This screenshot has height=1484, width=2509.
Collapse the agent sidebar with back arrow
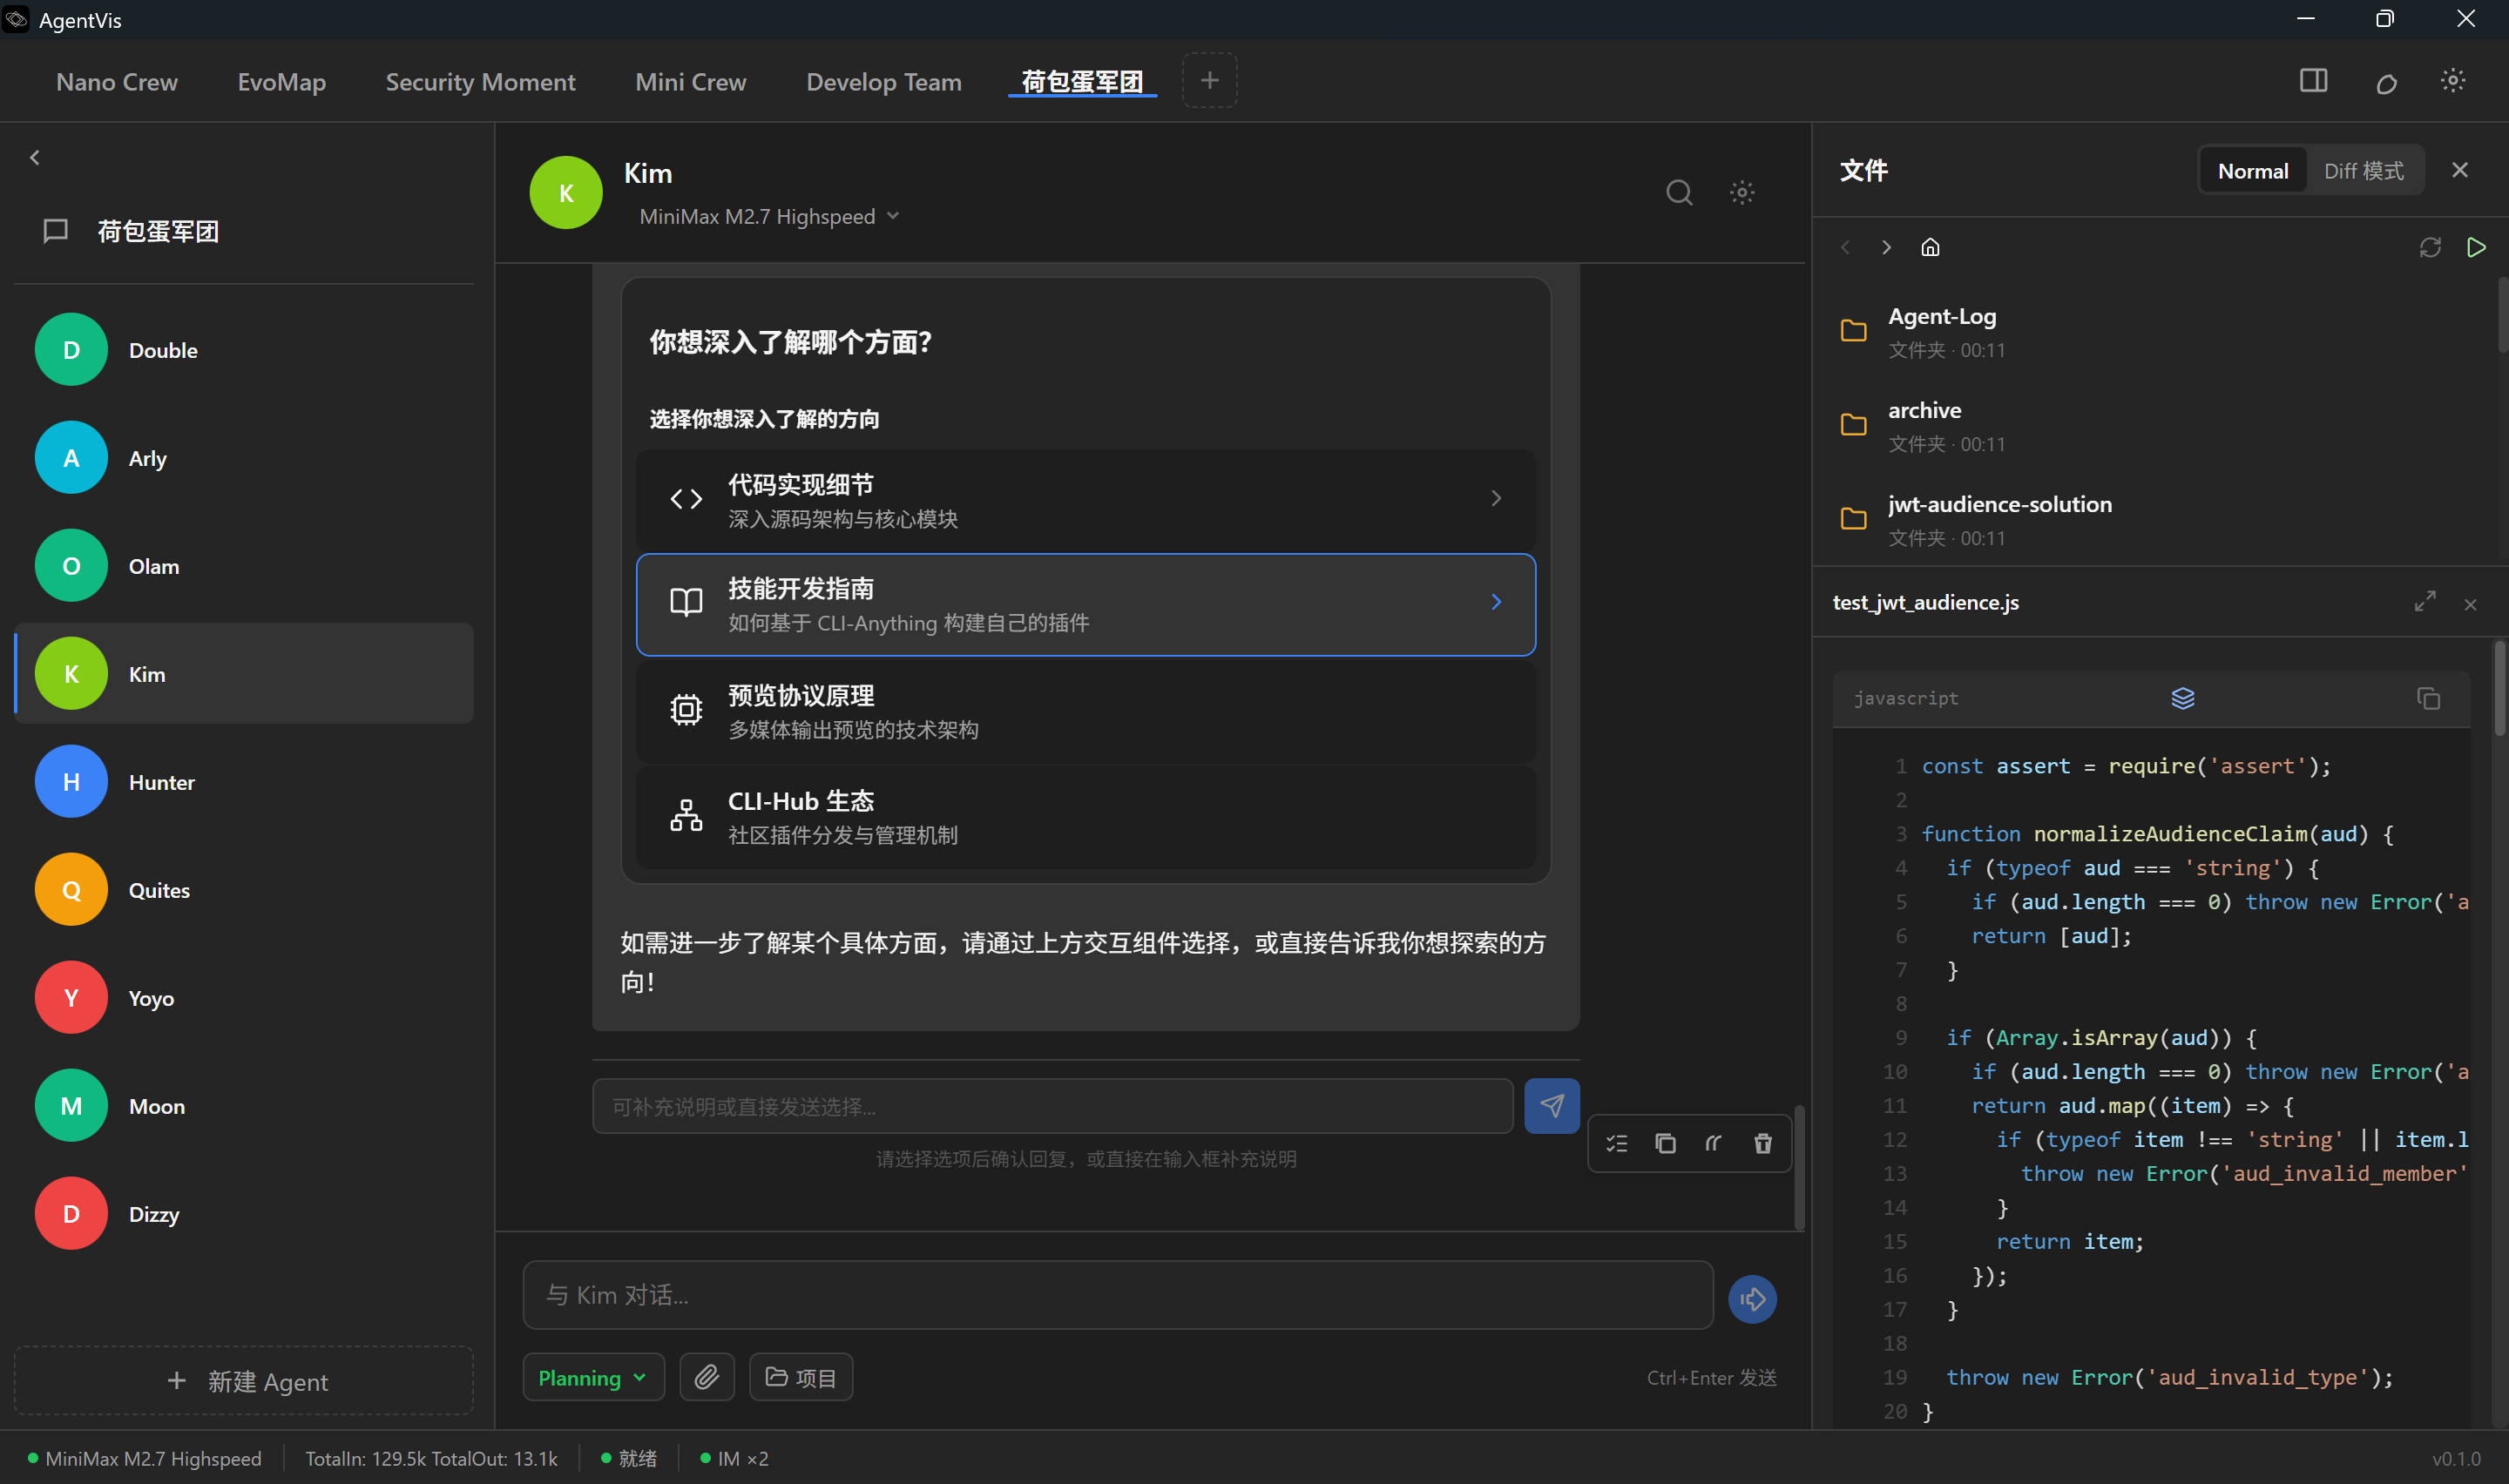tap(35, 158)
